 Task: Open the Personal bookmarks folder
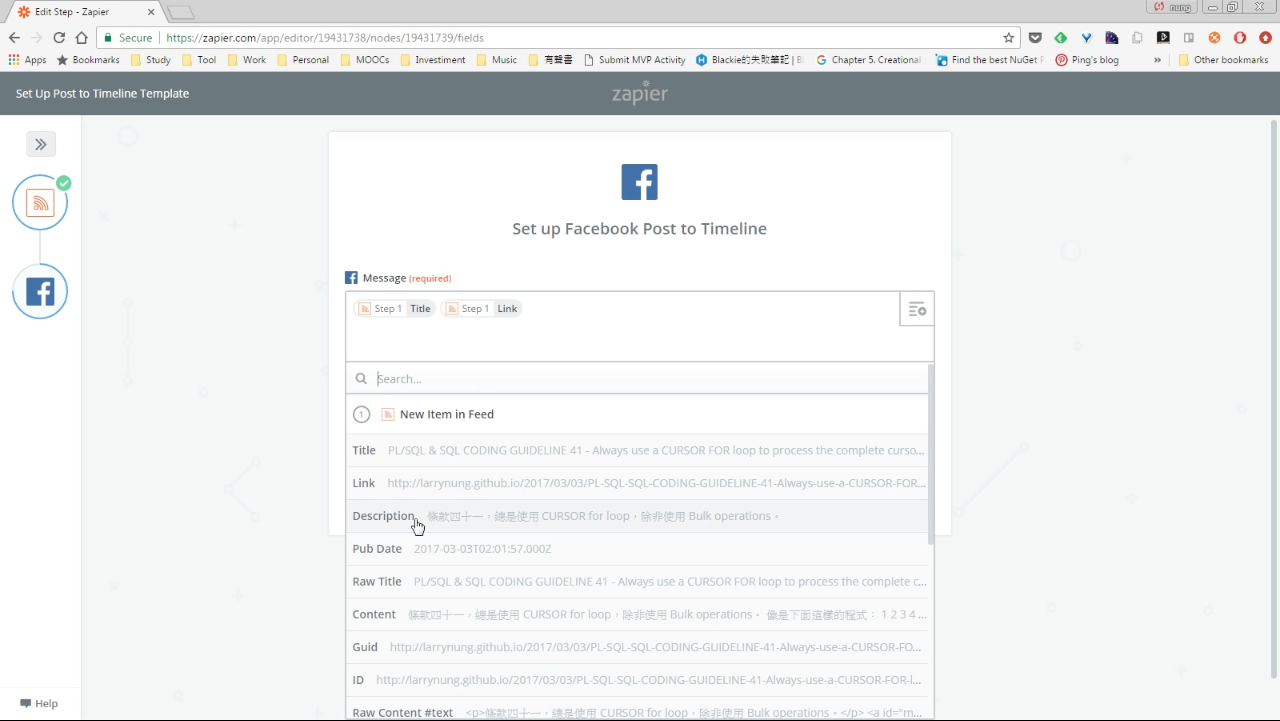(303, 60)
